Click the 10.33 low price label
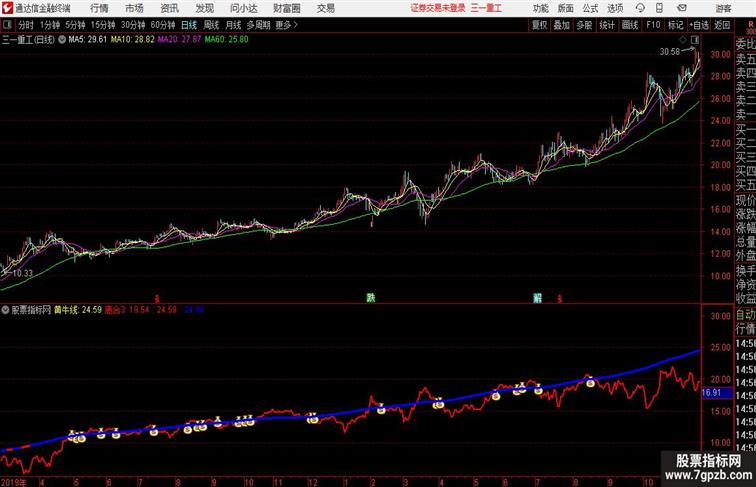 [x=22, y=273]
